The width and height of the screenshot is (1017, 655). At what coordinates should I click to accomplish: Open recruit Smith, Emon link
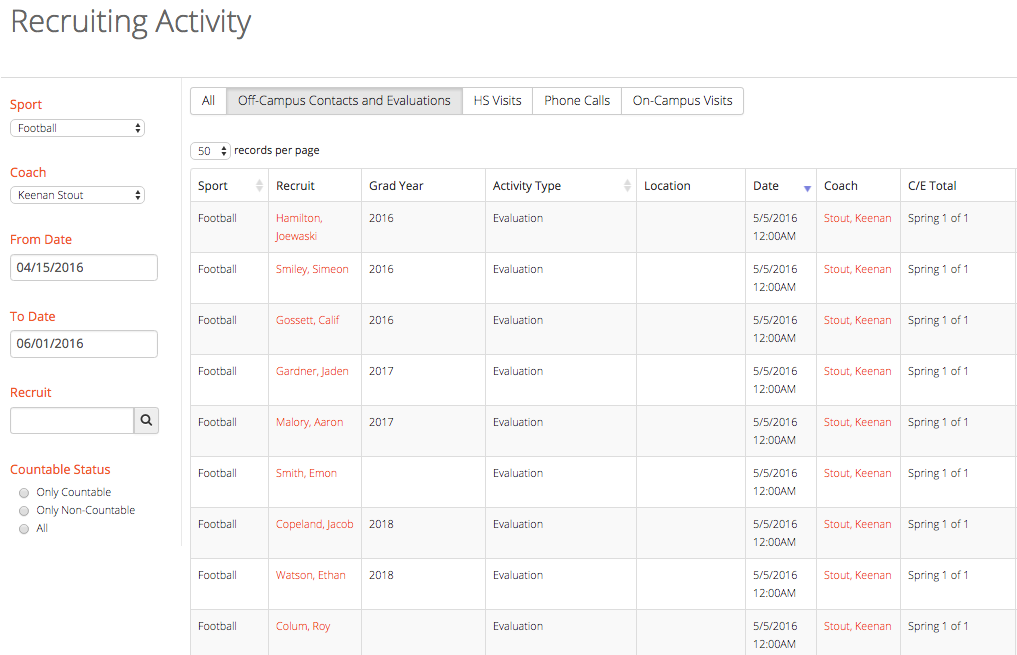[306, 473]
